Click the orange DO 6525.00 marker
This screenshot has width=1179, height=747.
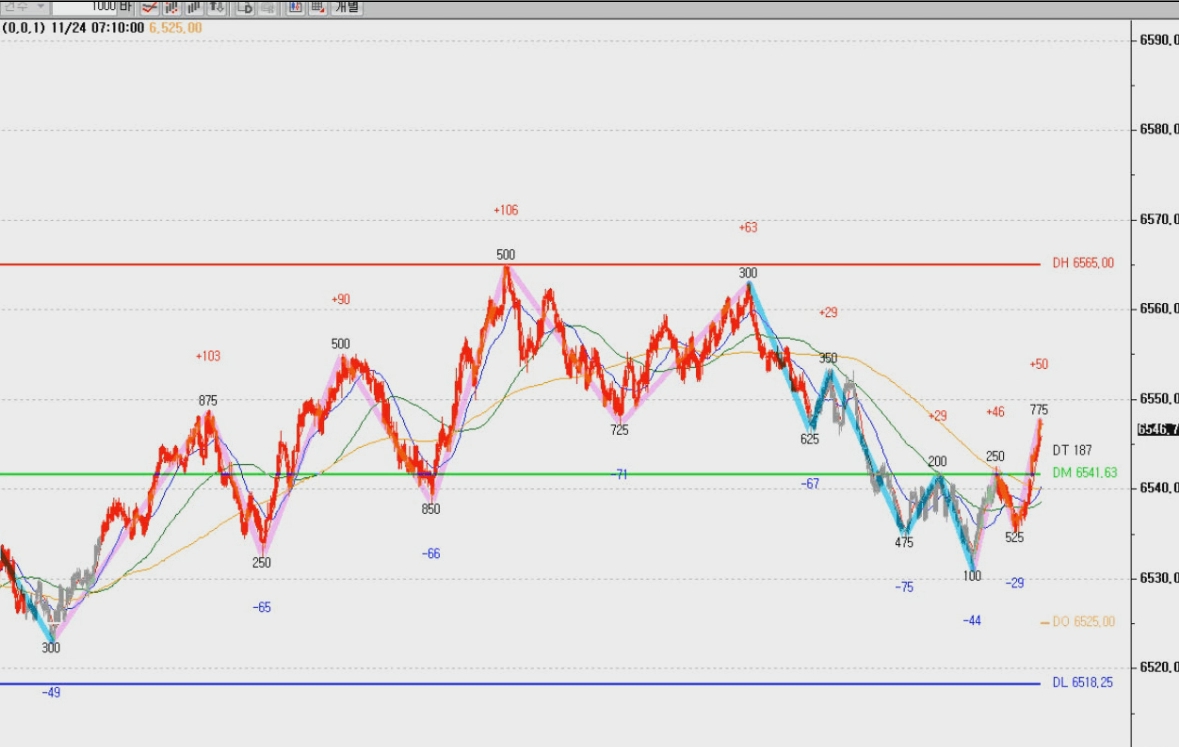(x=1077, y=621)
